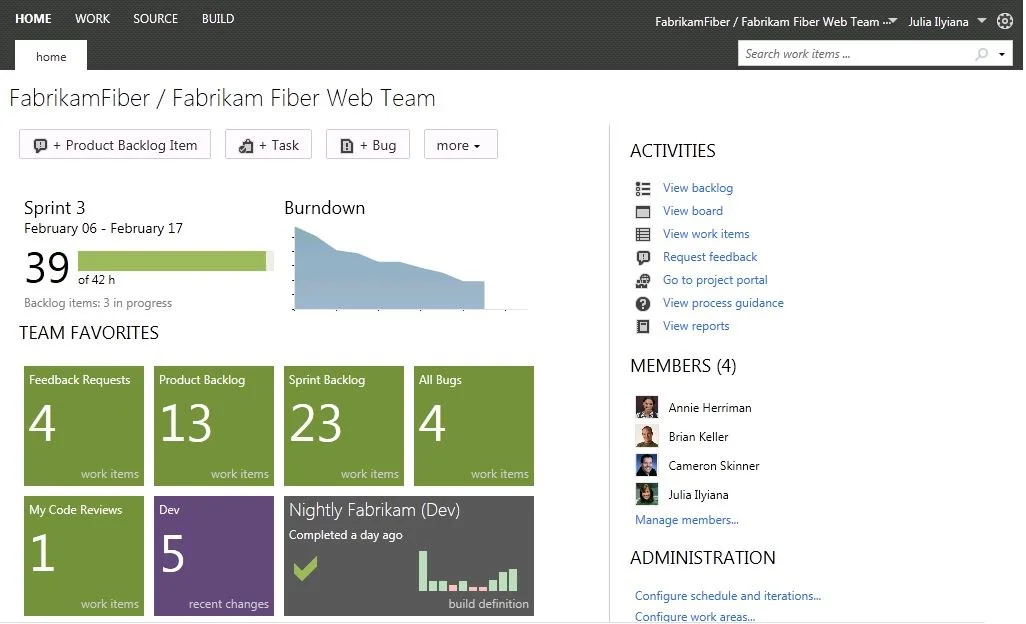Click Annie Herriman's avatar
The height and width of the screenshot is (624, 1026).
click(x=646, y=407)
